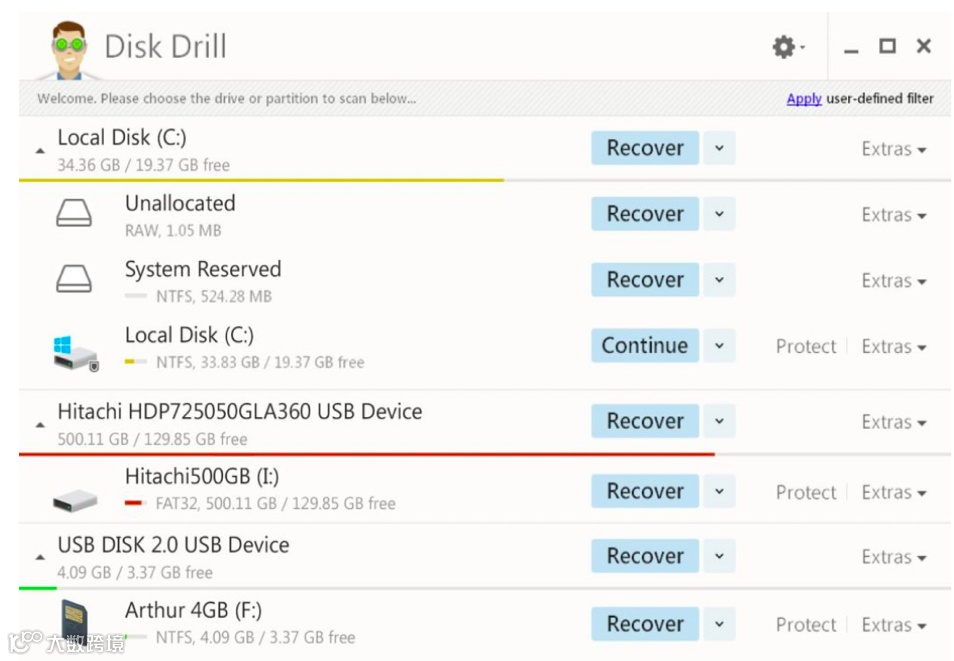
Task: Click the text 'FAT32, 500.11 GB / 129.85 GB free'
Action: click(276, 503)
